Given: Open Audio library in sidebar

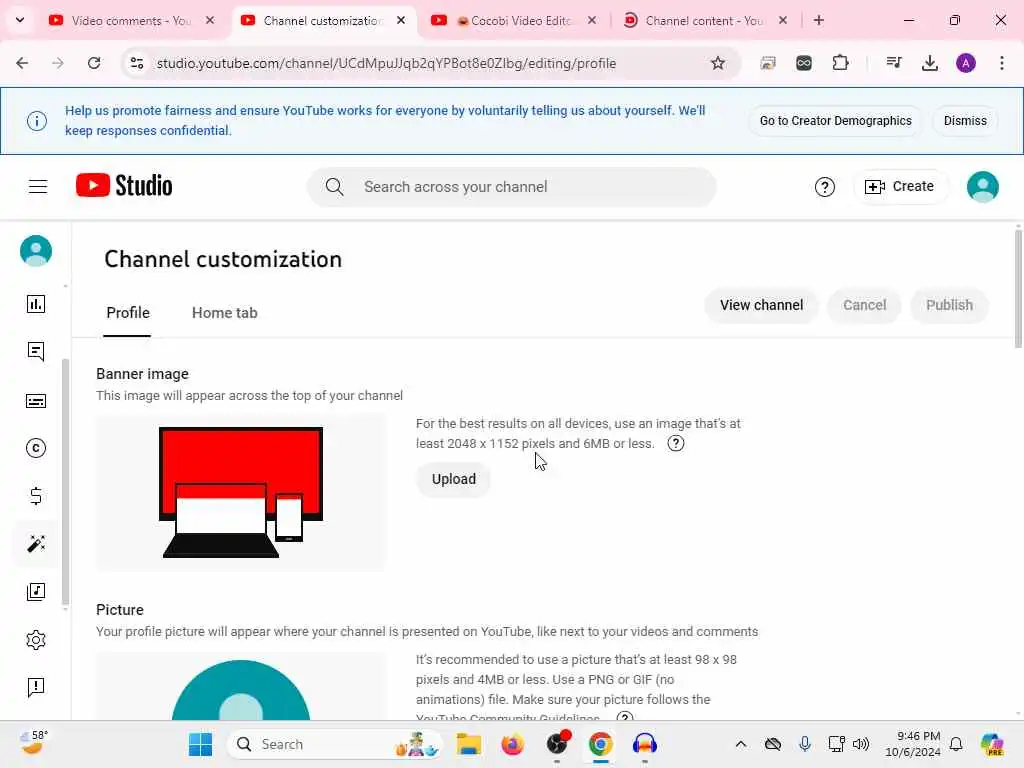Looking at the screenshot, I should click(36, 592).
